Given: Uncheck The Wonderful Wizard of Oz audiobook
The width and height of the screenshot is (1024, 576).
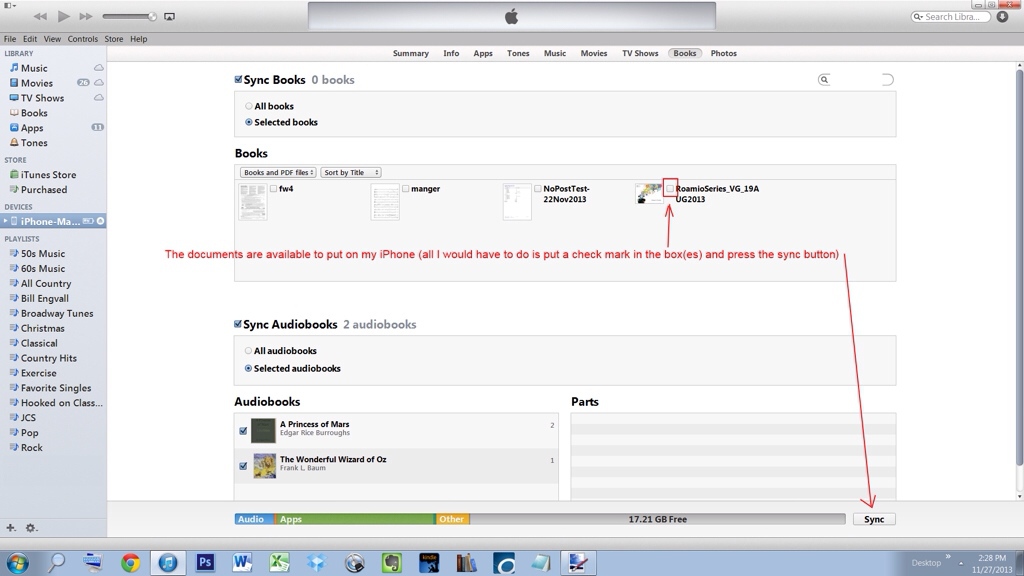Looking at the screenshot, I should click(243, 466).
